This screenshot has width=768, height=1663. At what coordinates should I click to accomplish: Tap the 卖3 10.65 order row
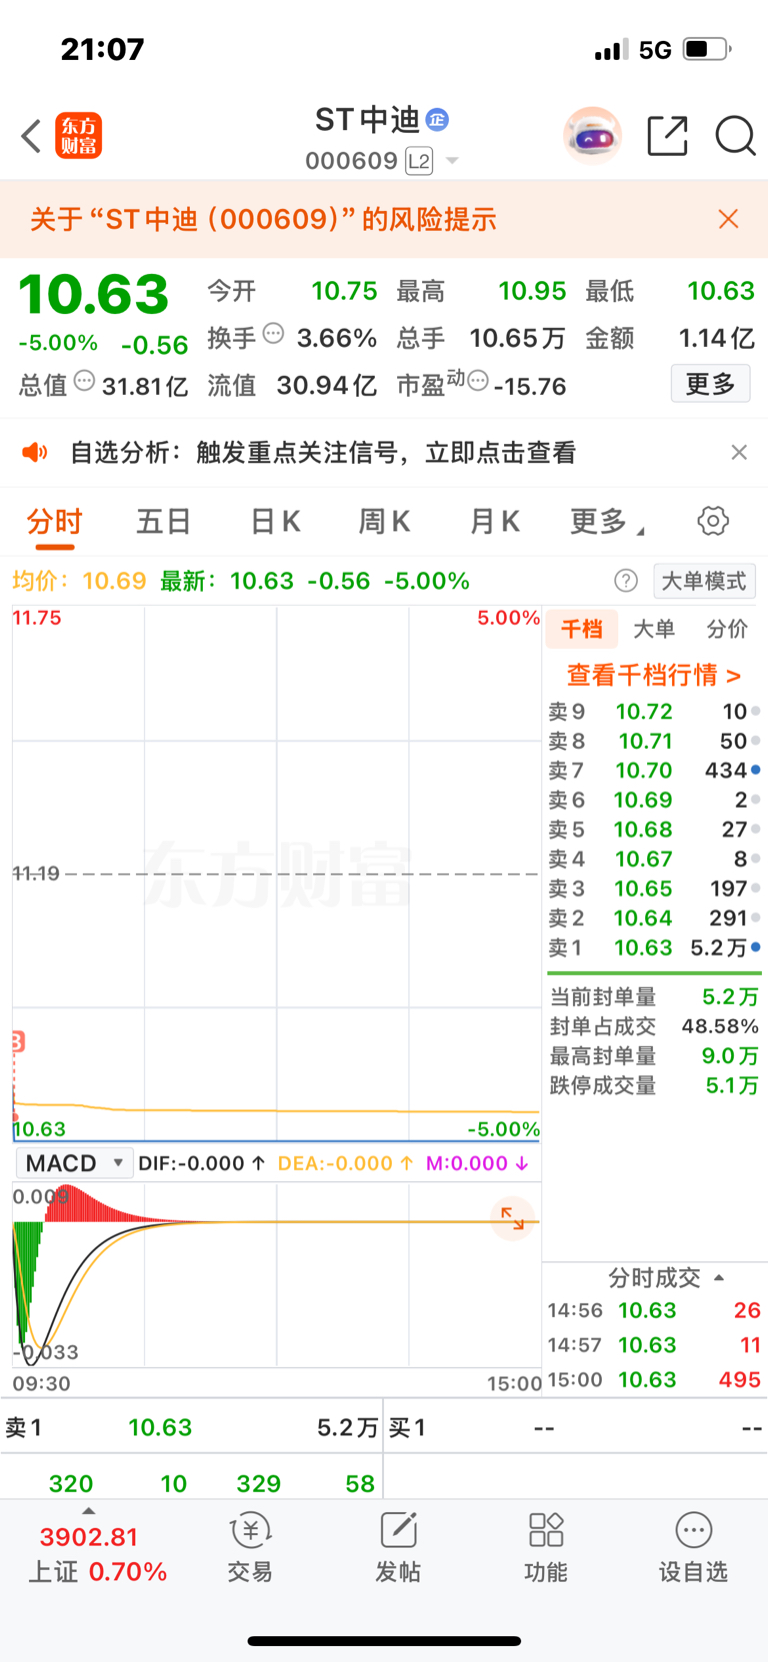click(654, 889)
